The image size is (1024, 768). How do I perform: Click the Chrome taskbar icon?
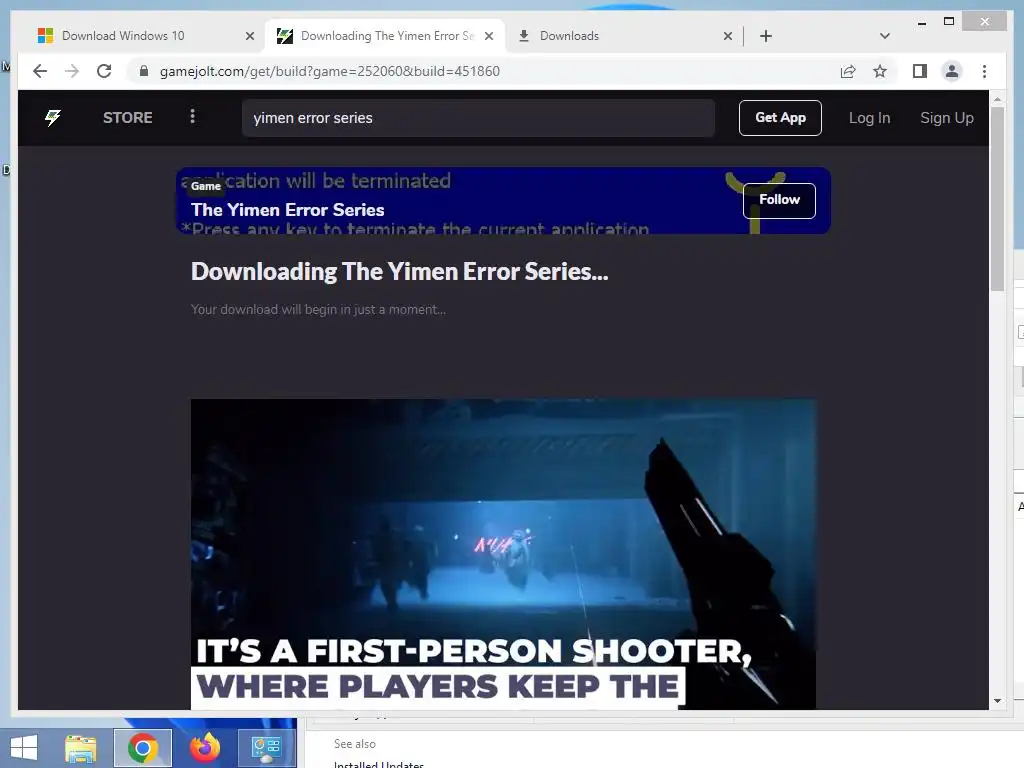(x=142, y=748)
